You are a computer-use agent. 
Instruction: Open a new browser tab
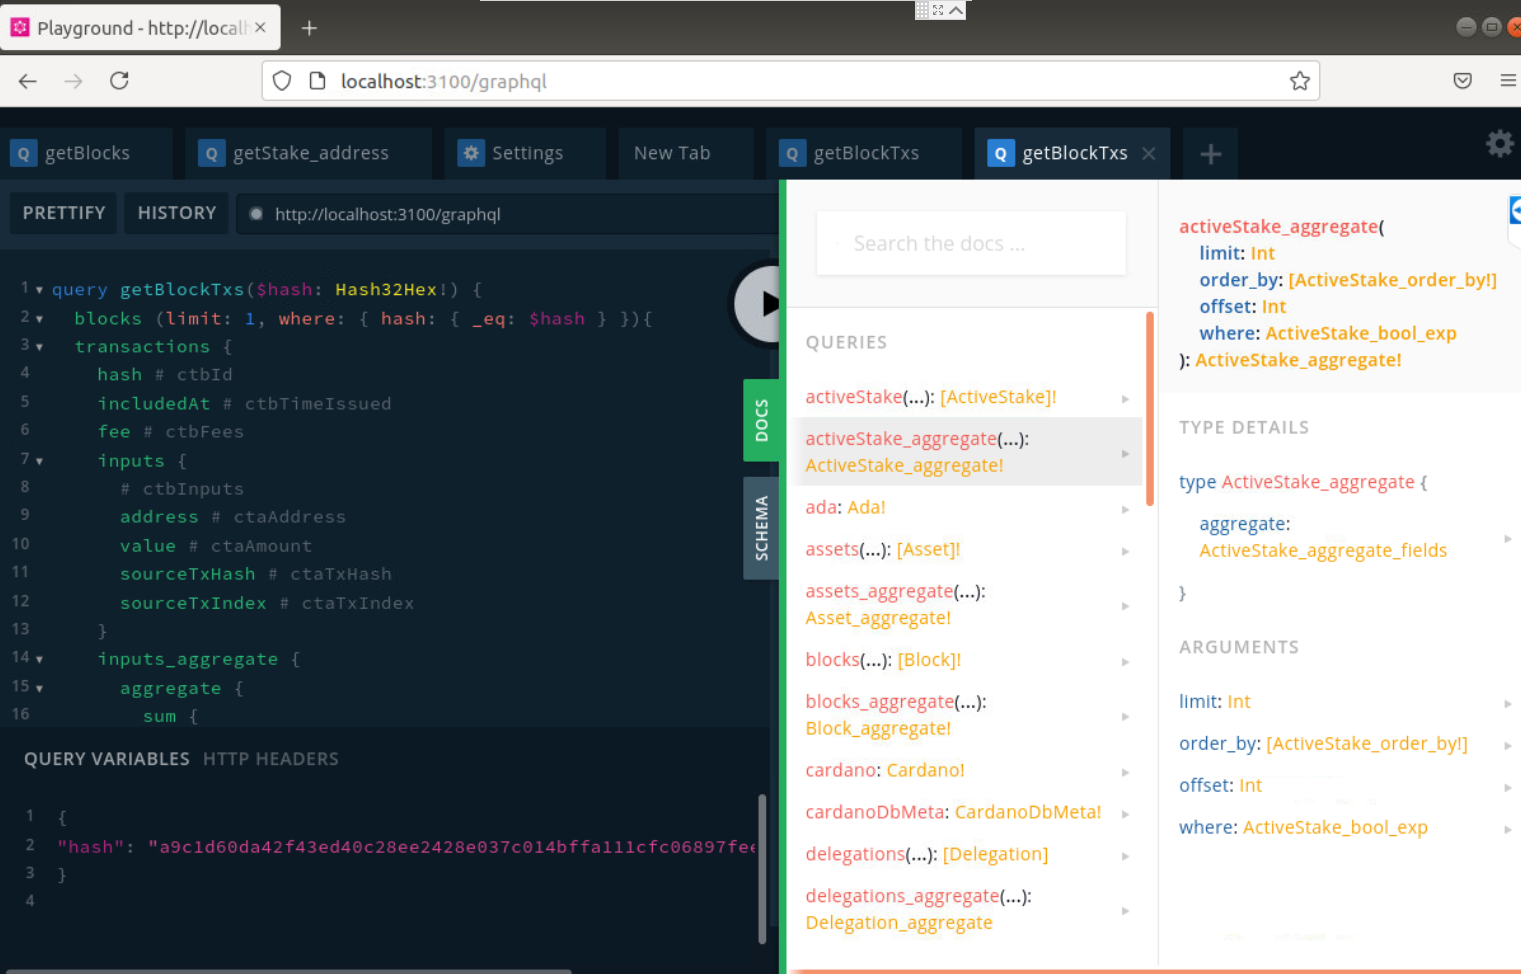(x=309, y=28)
